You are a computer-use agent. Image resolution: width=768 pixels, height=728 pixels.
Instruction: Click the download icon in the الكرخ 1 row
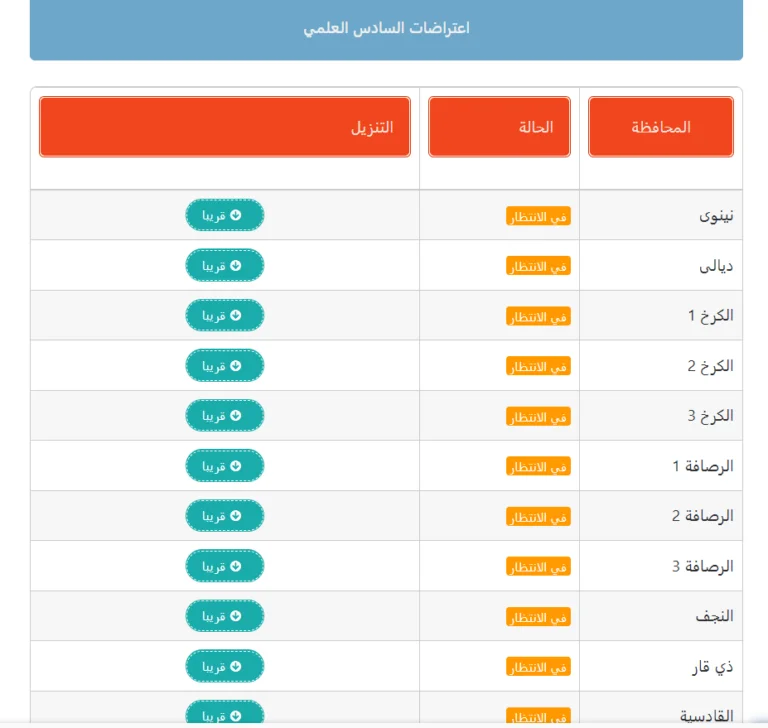pos(236,315)
